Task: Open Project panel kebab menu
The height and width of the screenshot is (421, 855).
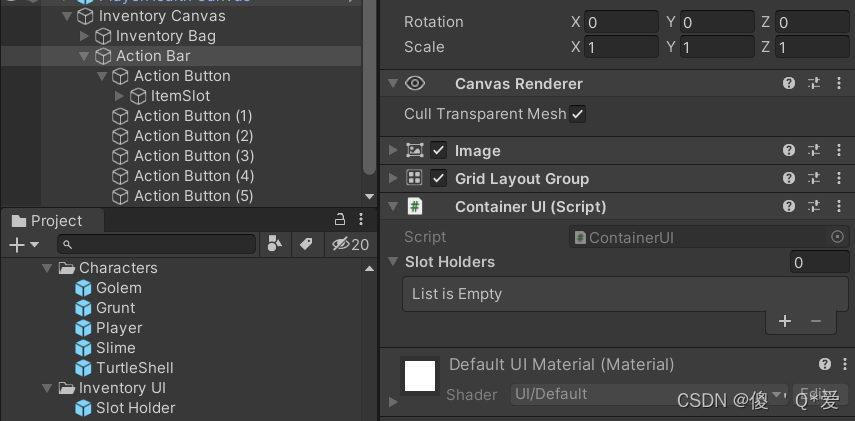Action: pyautogui.click(x=360, y=219)
